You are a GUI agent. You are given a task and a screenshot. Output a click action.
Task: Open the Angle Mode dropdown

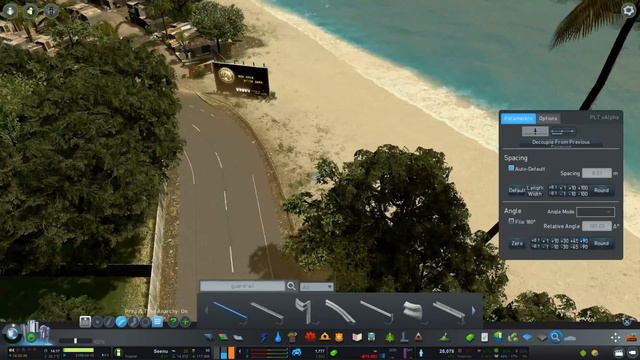point(596,212)
